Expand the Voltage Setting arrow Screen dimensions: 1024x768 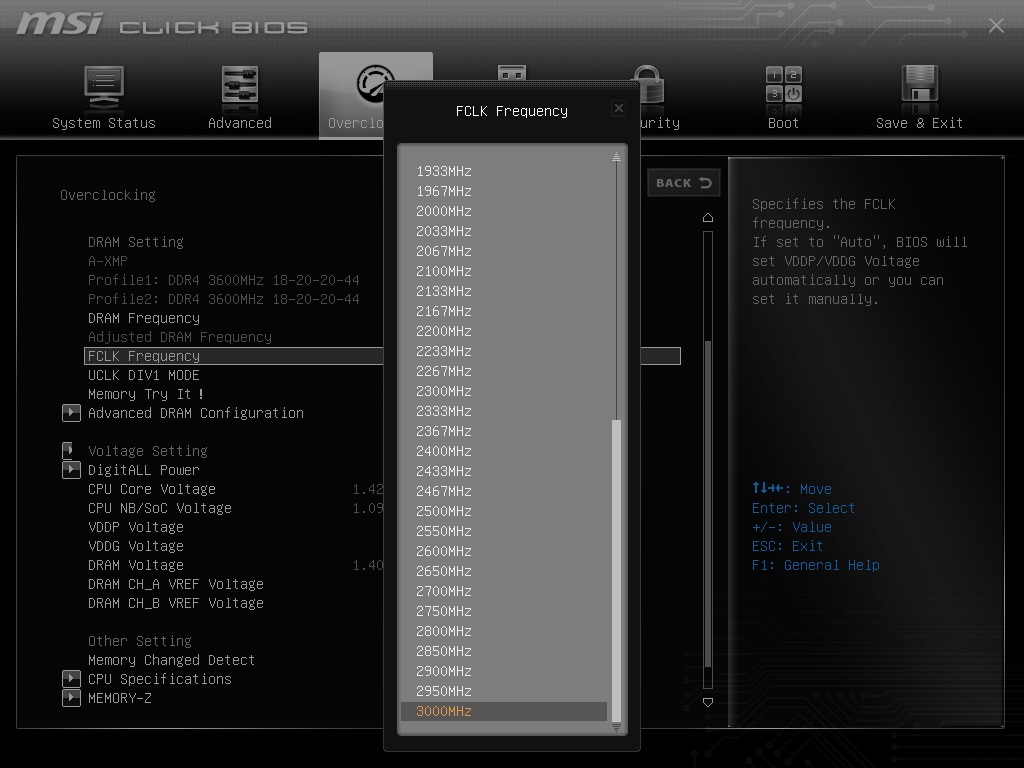(x=68, y=451)
